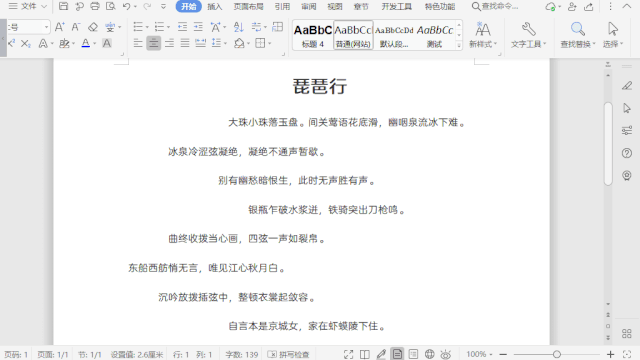640x360 pixels.
Task: Open the 文字工具 menu
Action: point(528,36)
